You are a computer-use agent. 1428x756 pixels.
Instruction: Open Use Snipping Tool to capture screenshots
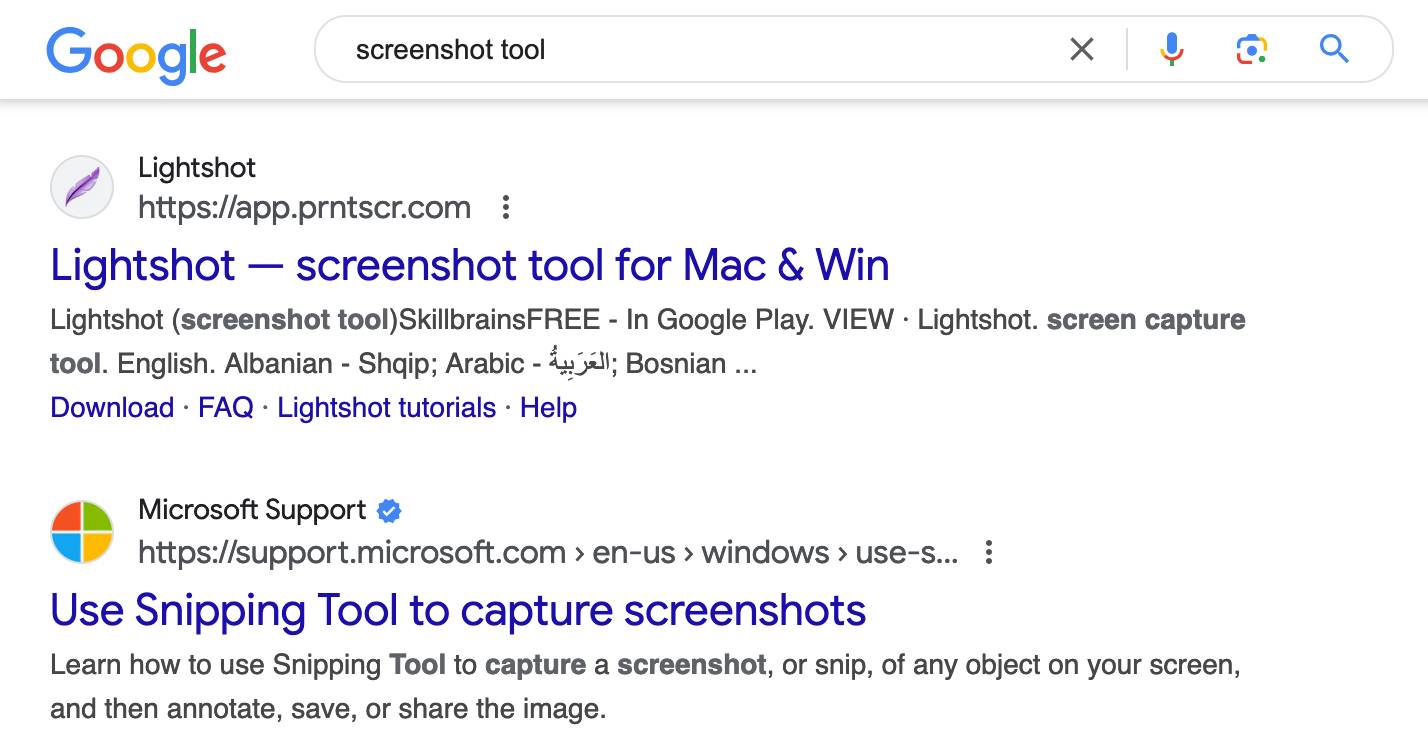pyautogui.click(x=458, y=610)
